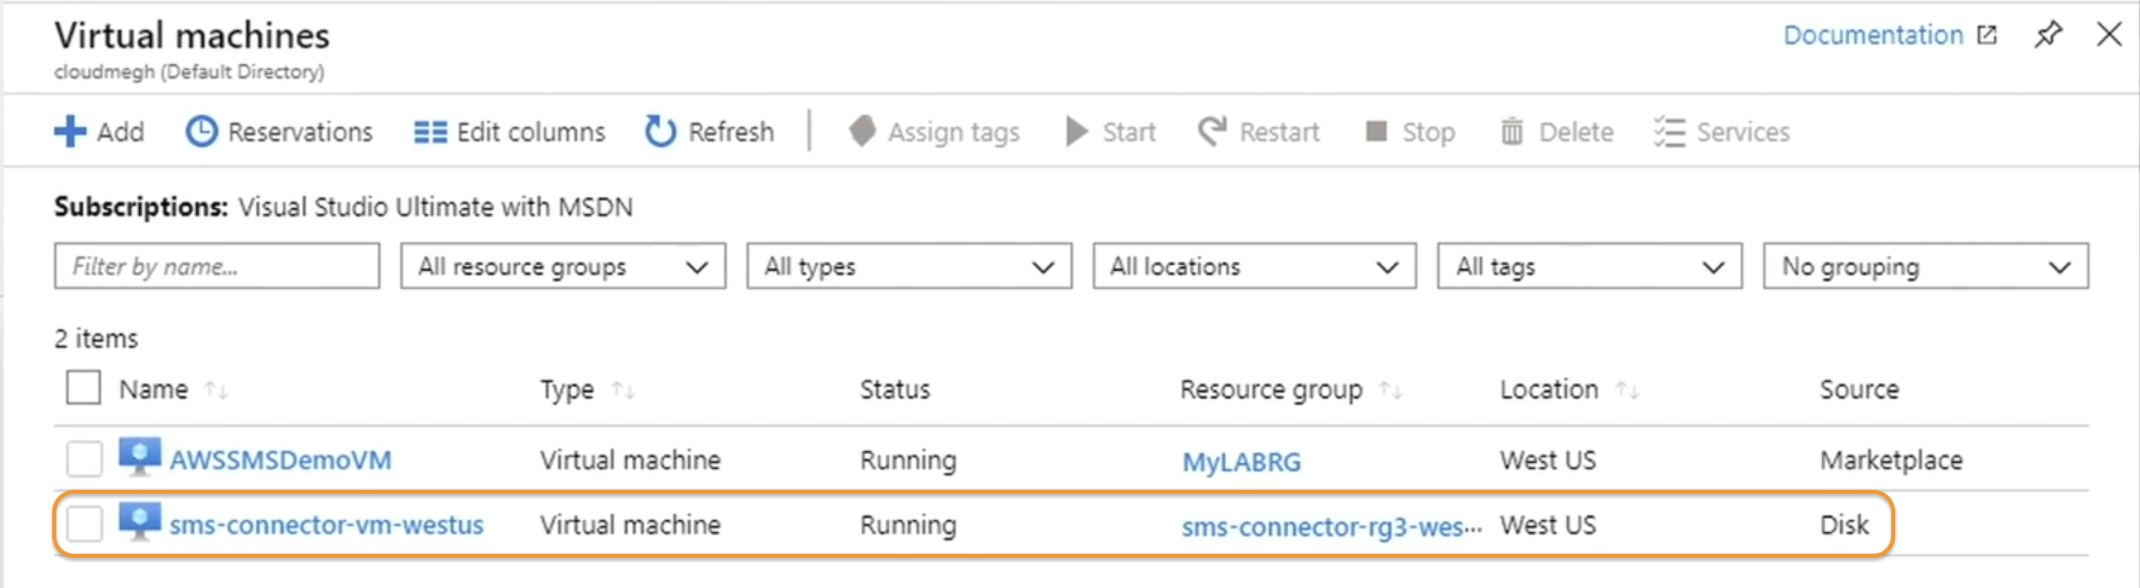Click Running status of AWSSMSDemoVM
Image resolution: width=2140 pixels, height=588 pixels.
click(x=908, y=461)
